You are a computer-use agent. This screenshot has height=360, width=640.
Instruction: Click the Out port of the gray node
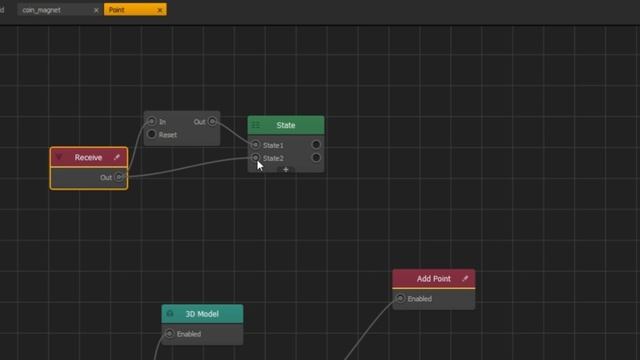tap(212, 121)
